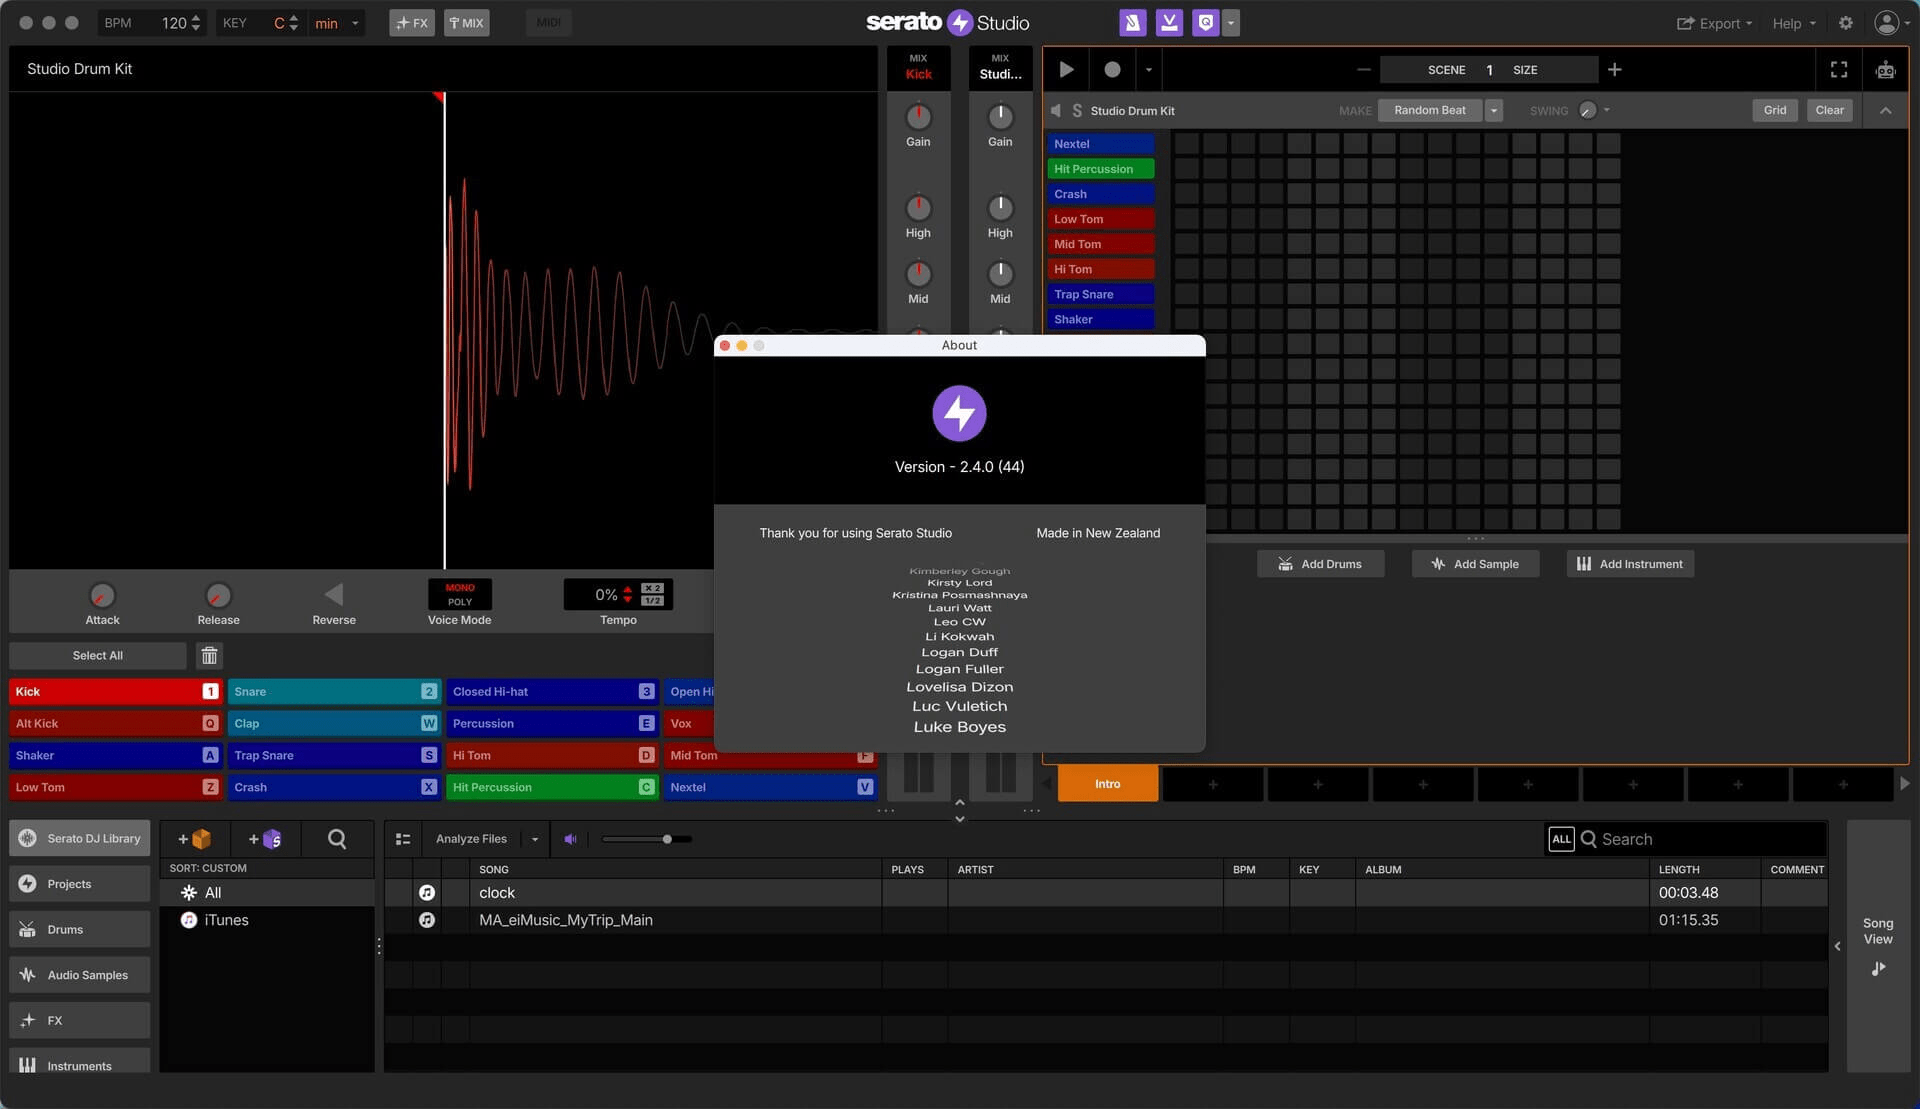Viewport: 1920px width, 1109px height.
Task: Clear the drum pattern grid
Action: coord(1830,110)
